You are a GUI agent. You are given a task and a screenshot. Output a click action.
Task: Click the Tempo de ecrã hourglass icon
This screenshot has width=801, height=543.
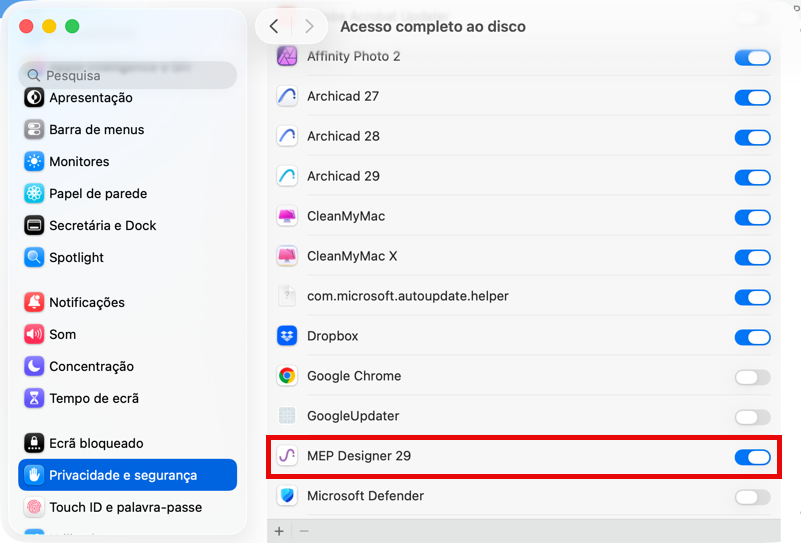coord(34,398)
